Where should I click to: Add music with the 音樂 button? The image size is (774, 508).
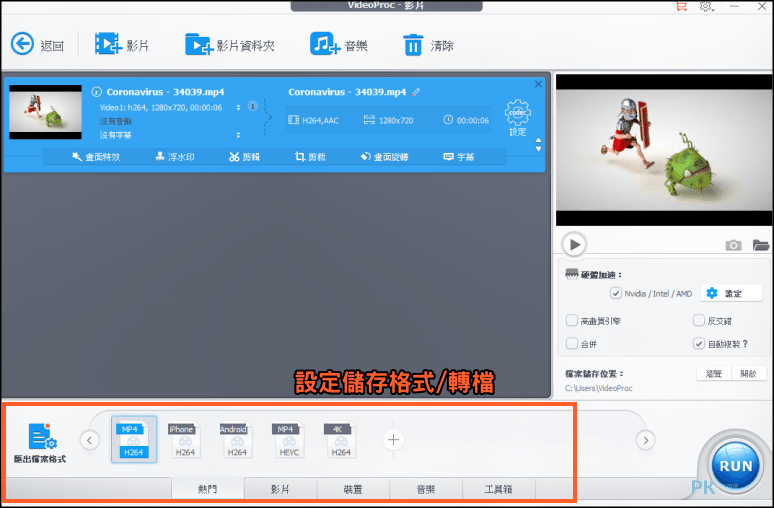(x=339, y=45)
